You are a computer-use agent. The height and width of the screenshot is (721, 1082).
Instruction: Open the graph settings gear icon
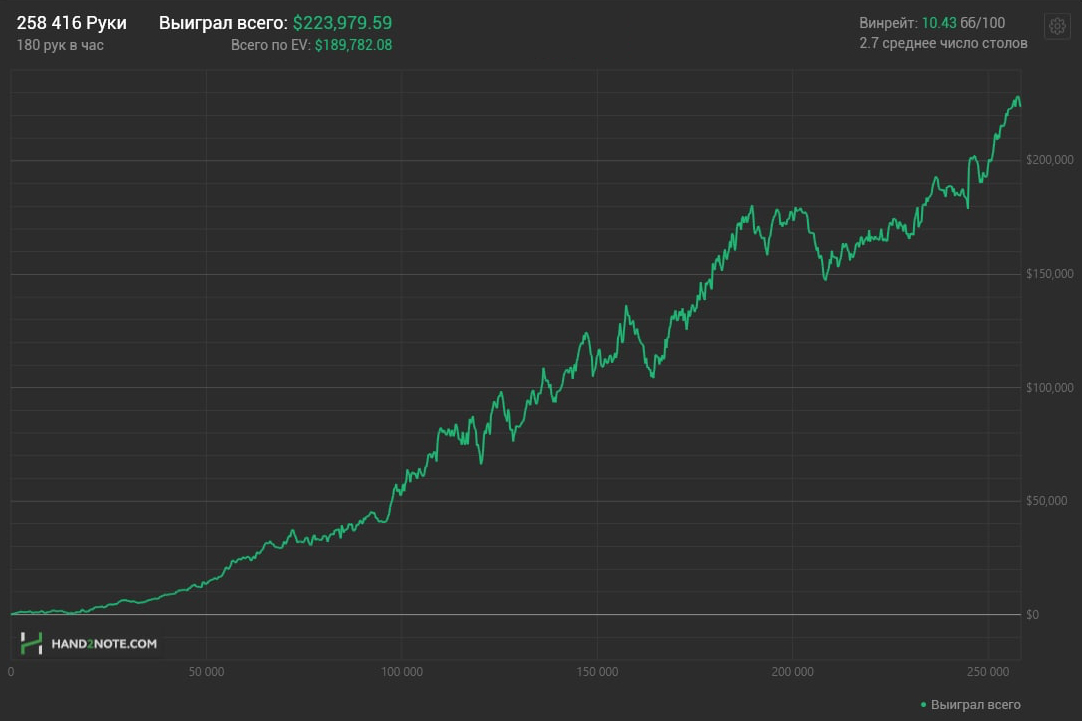click(x=1057, y=26)
